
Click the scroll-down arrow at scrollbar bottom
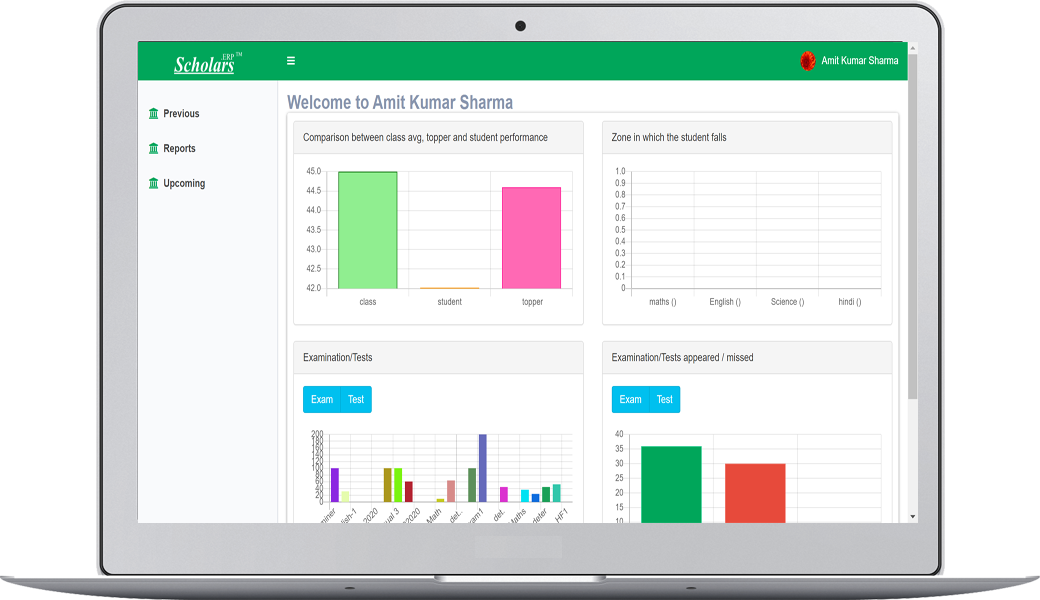click(912, 516)
